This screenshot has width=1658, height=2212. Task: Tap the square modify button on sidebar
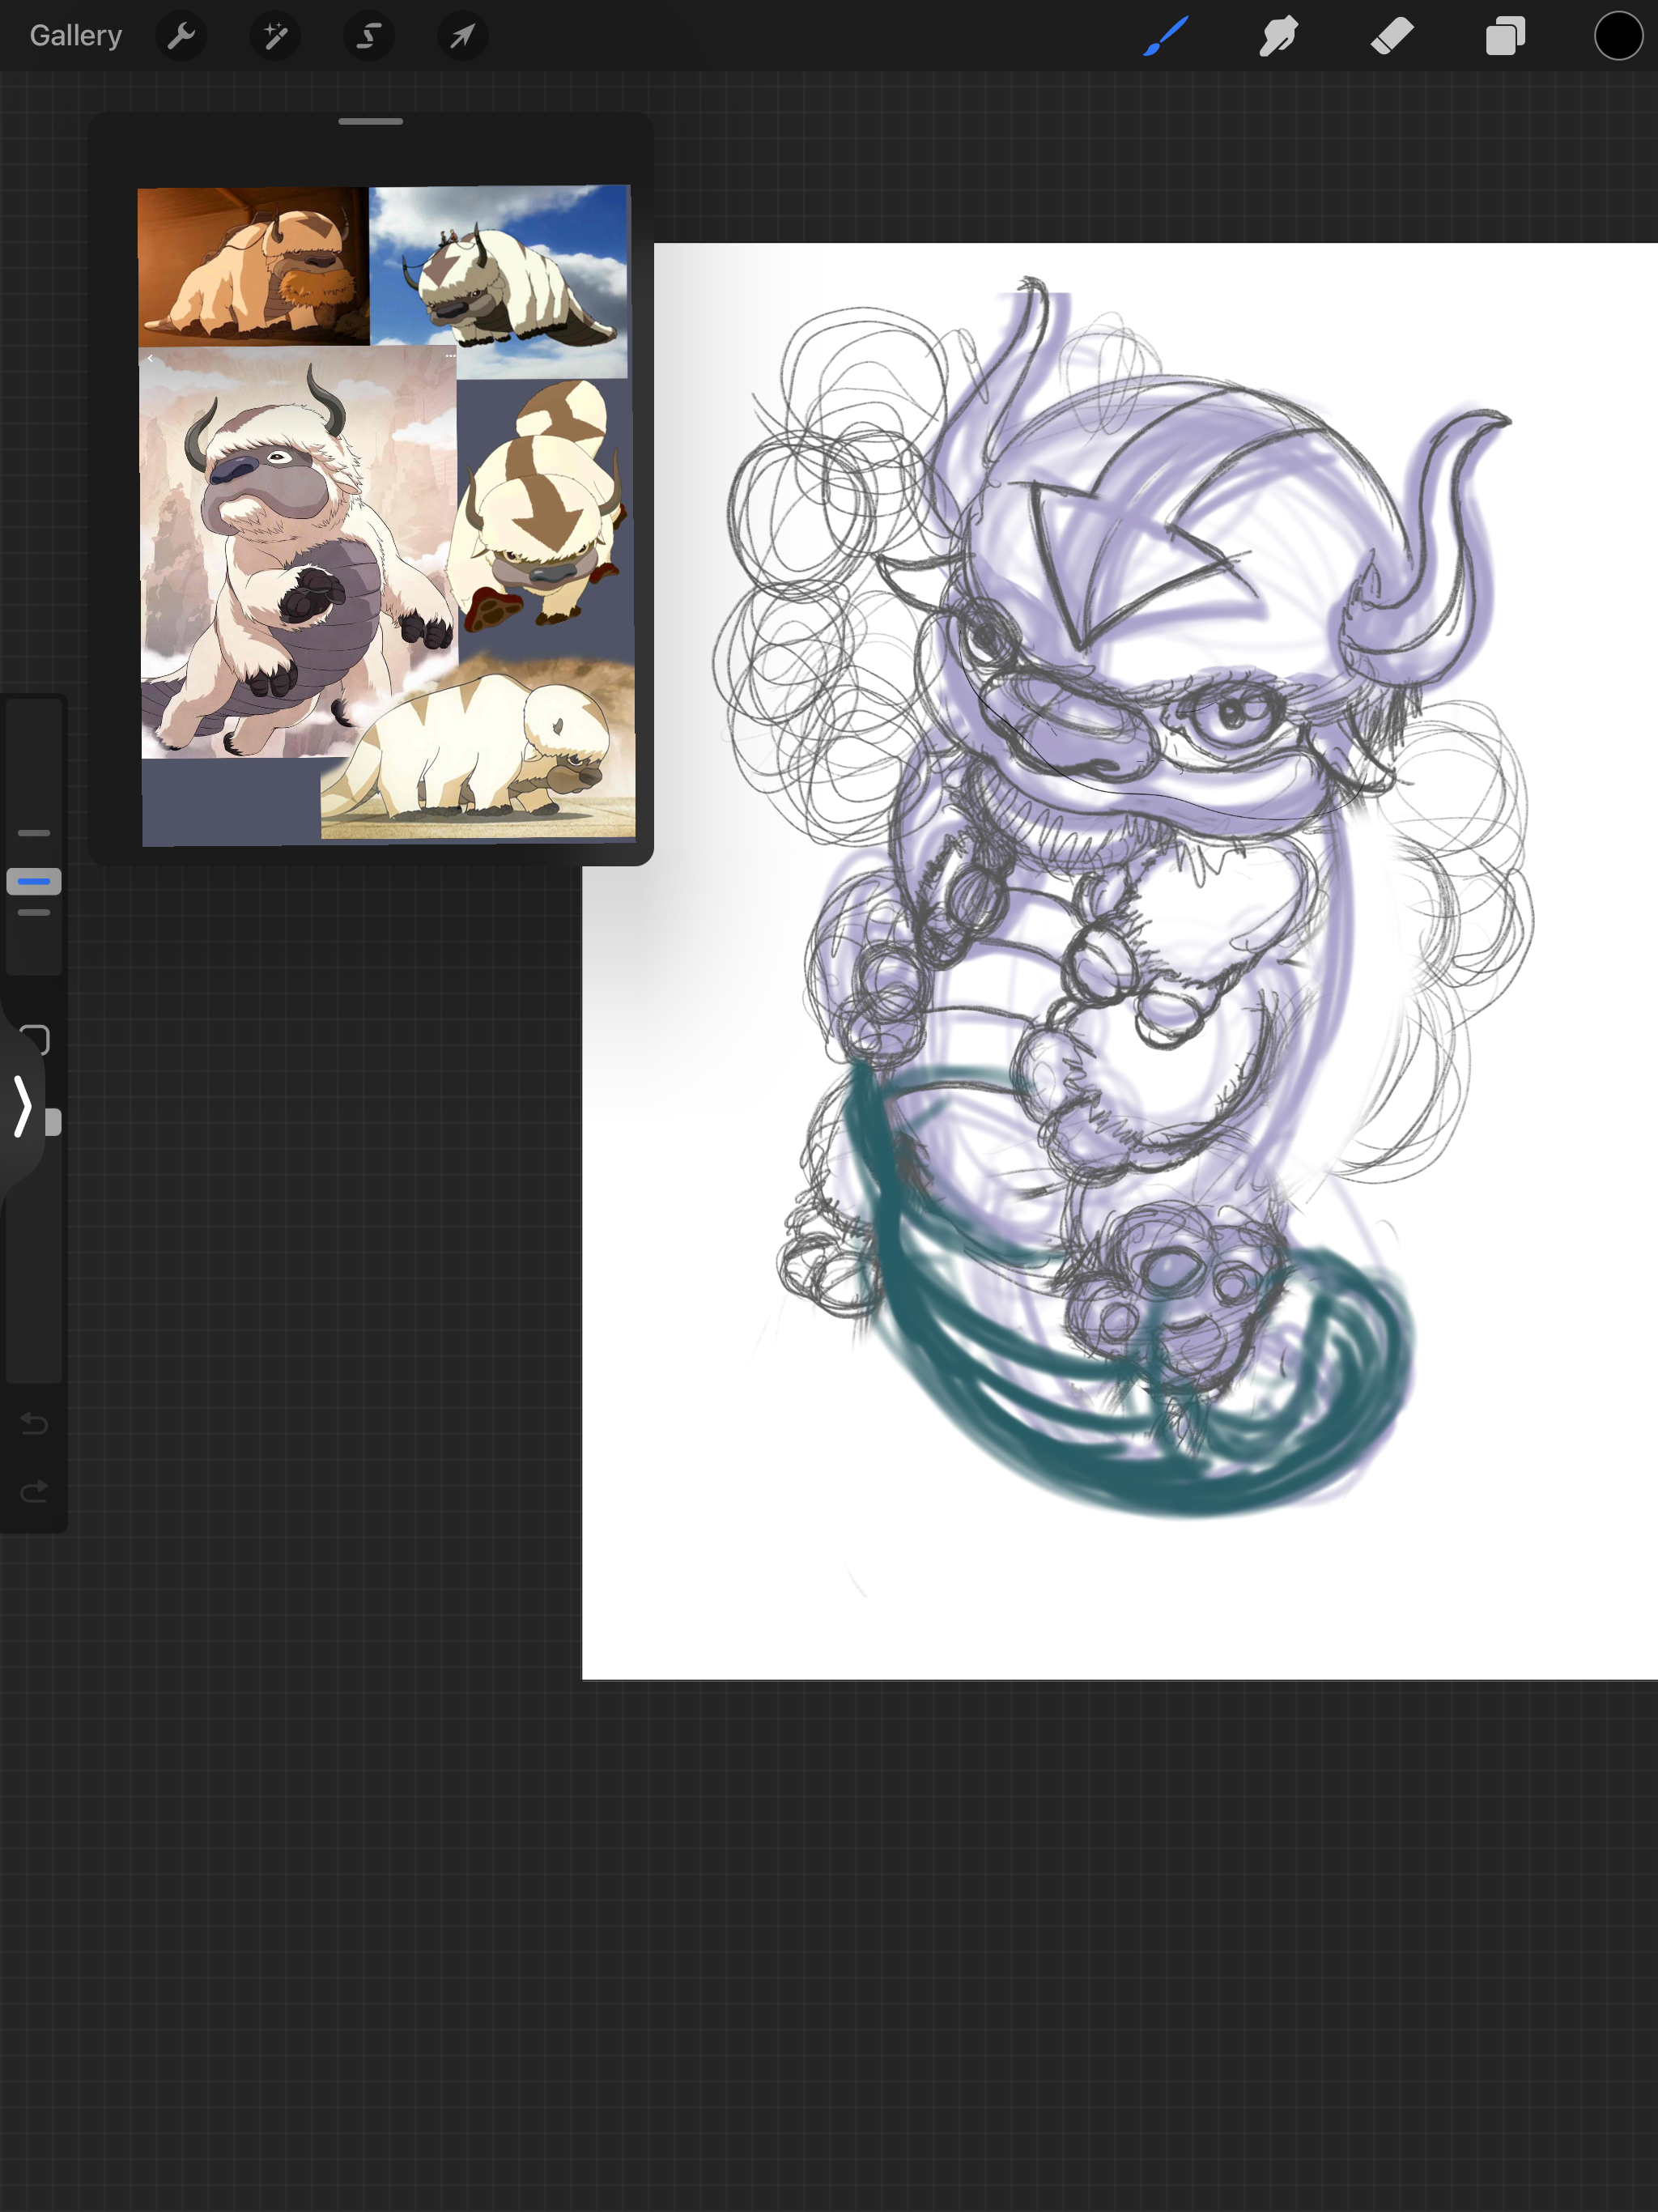tap(35, 1039)
